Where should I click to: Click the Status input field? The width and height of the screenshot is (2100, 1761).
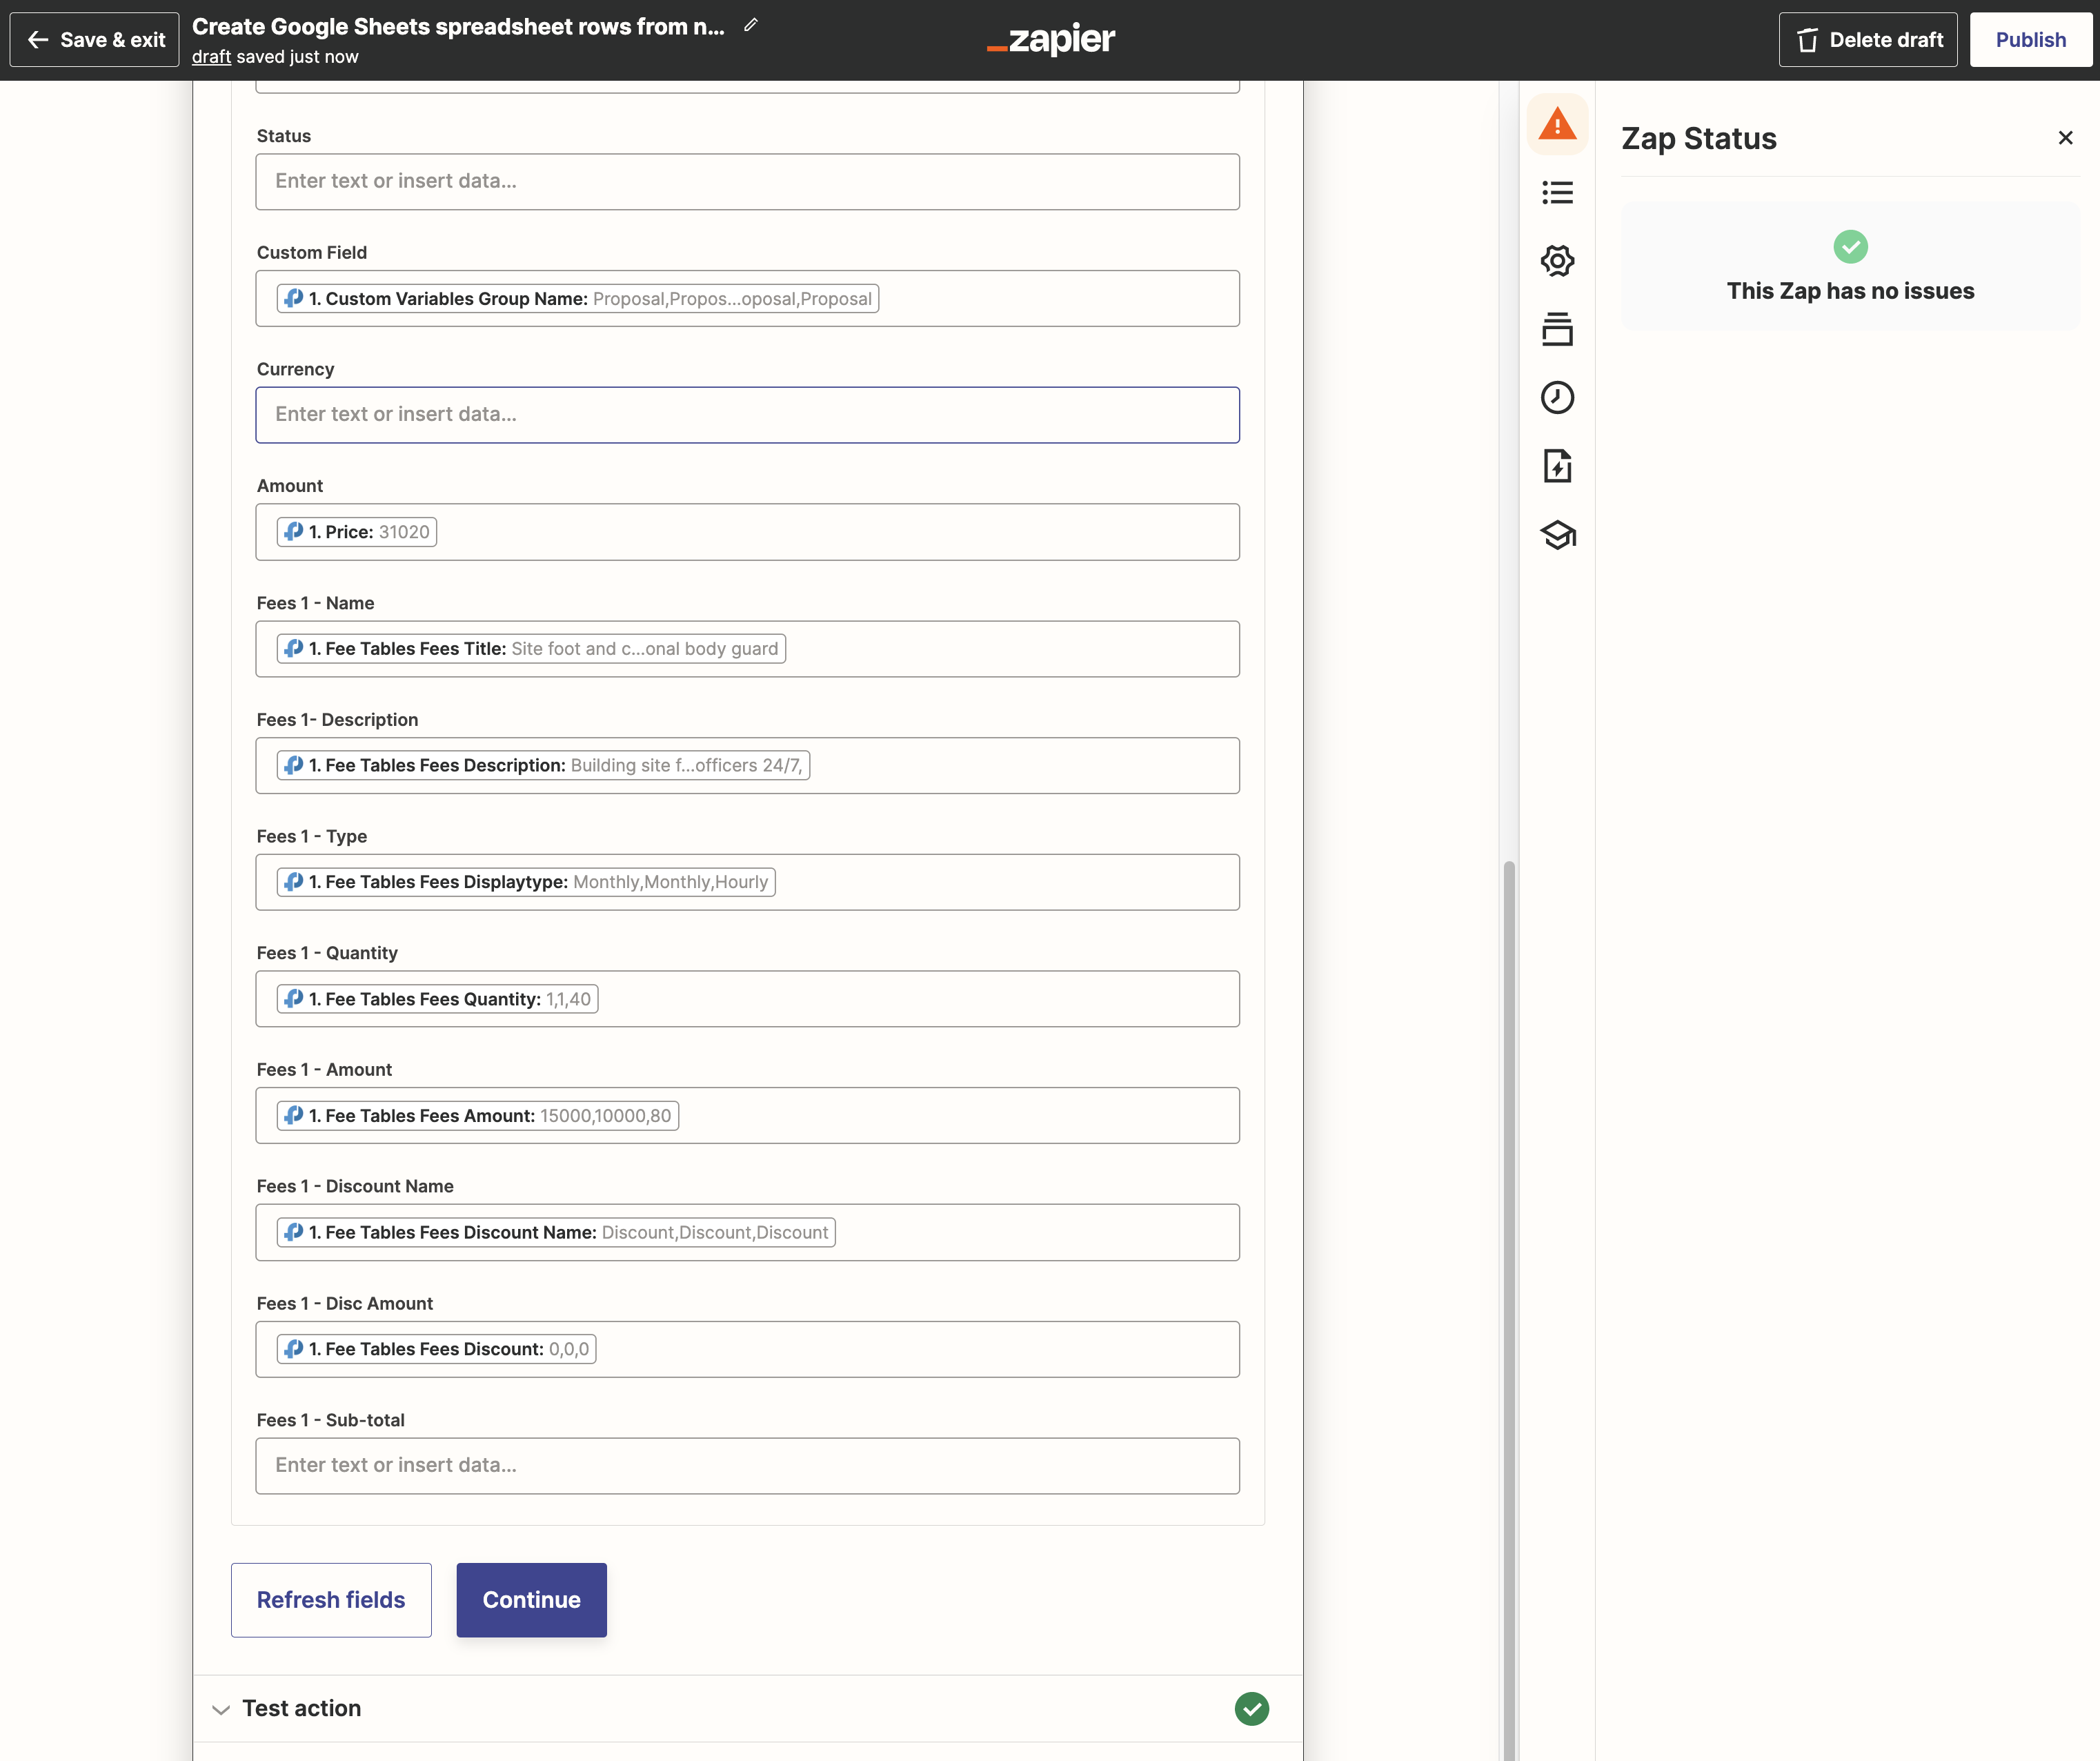coord(747,181)
